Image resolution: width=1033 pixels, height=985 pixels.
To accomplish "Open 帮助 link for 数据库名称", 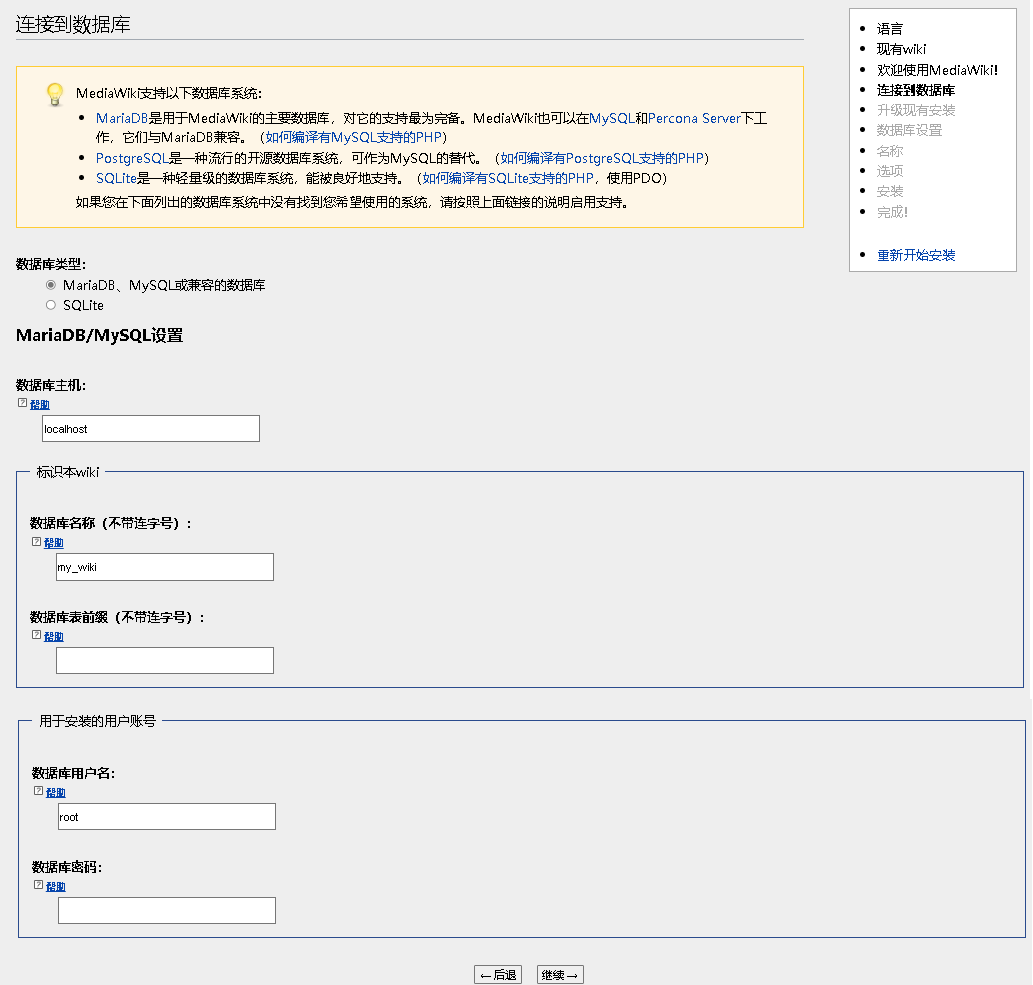I will click(53, 543).
